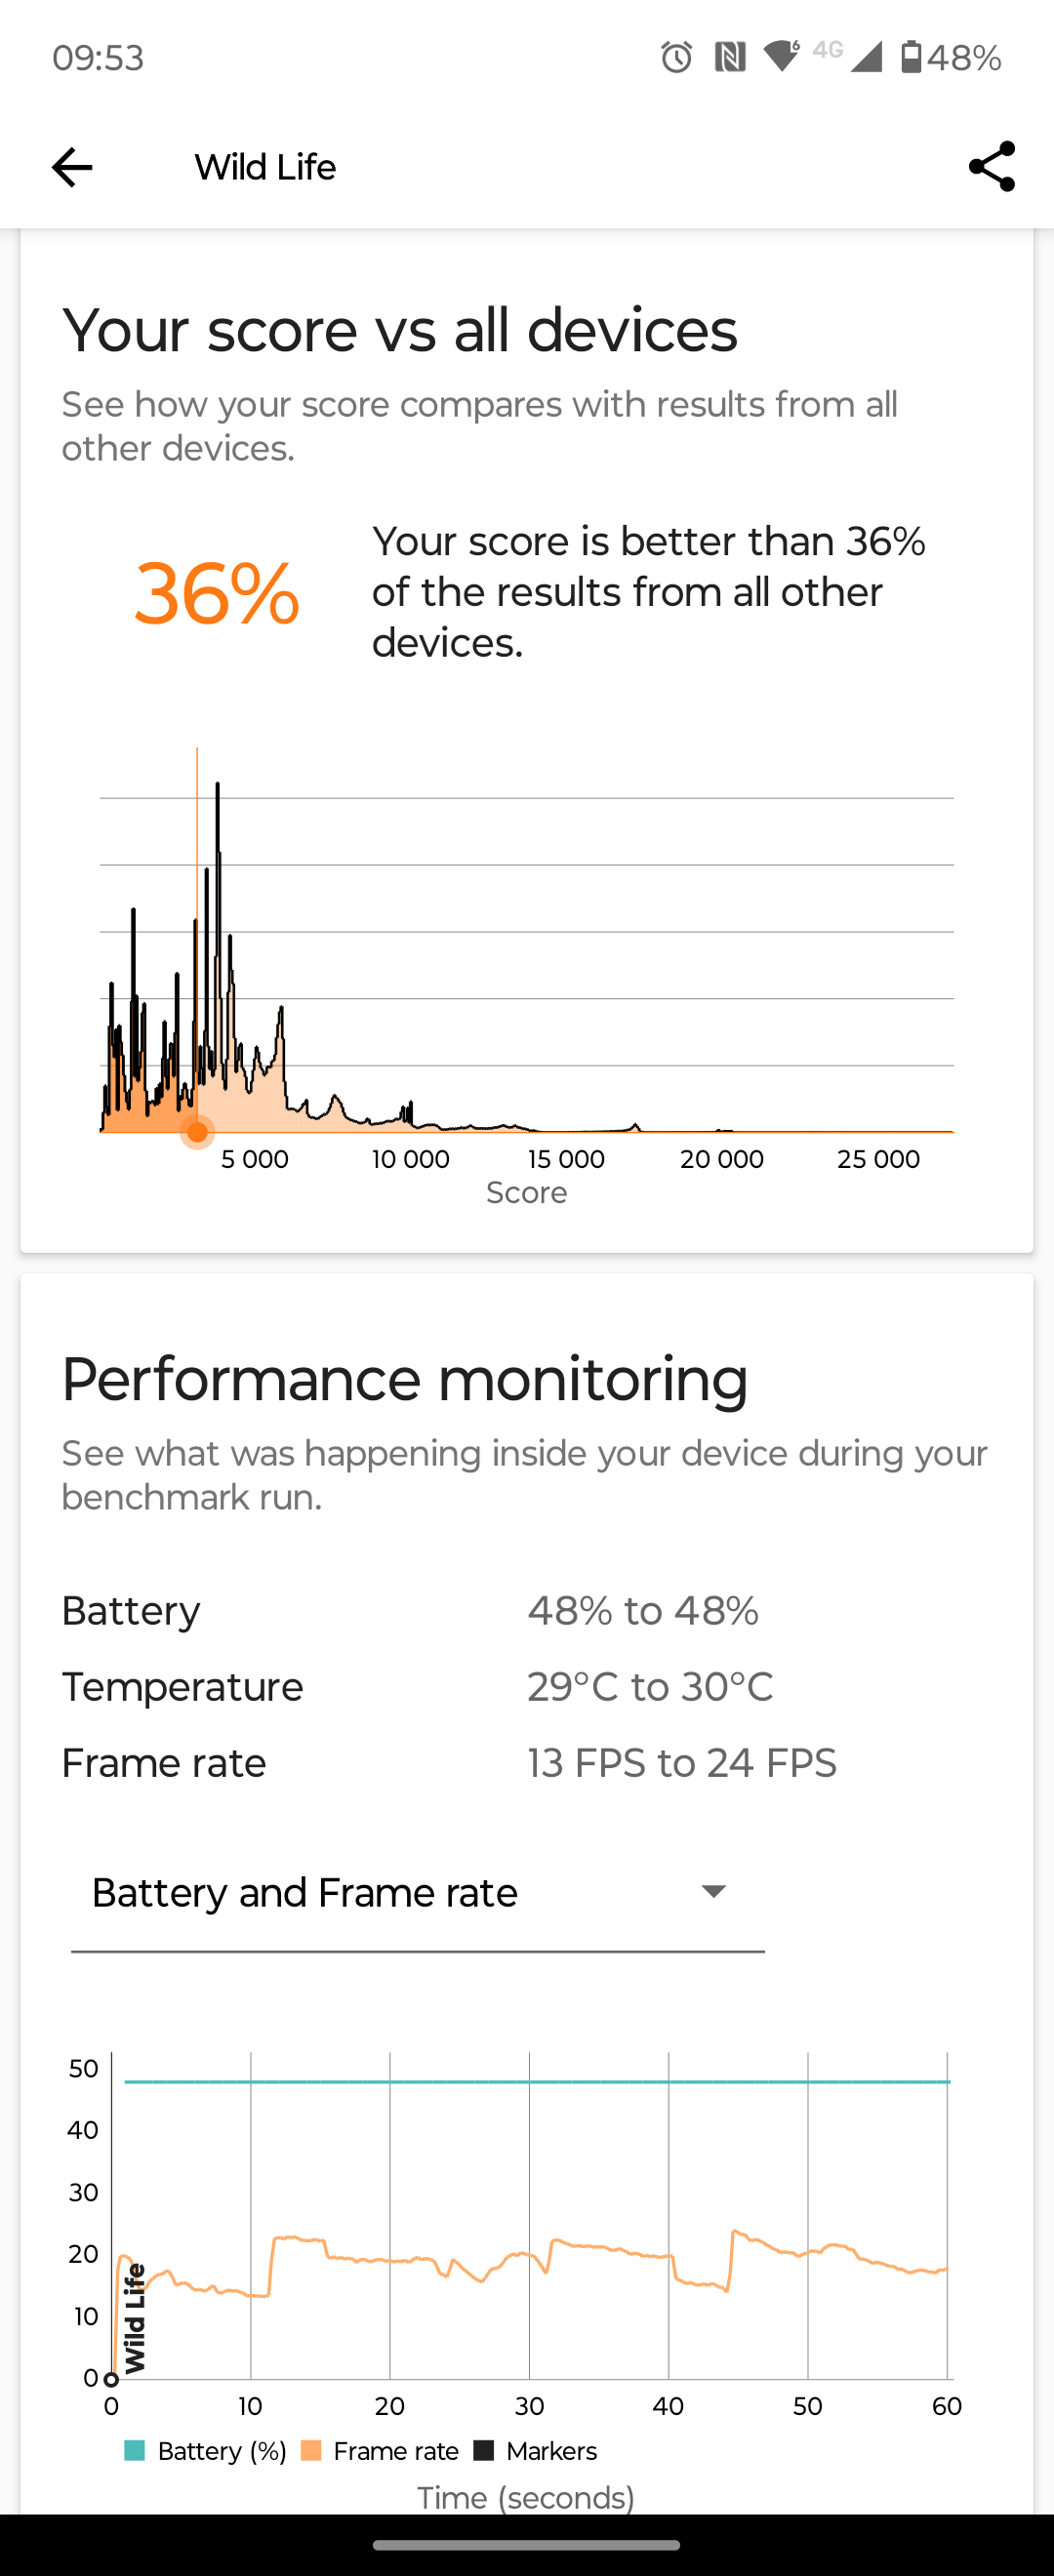The width and height of the screenshot is (1054, 2576).
Task: Tap the Wild Life page title
Action: point(265,167)
